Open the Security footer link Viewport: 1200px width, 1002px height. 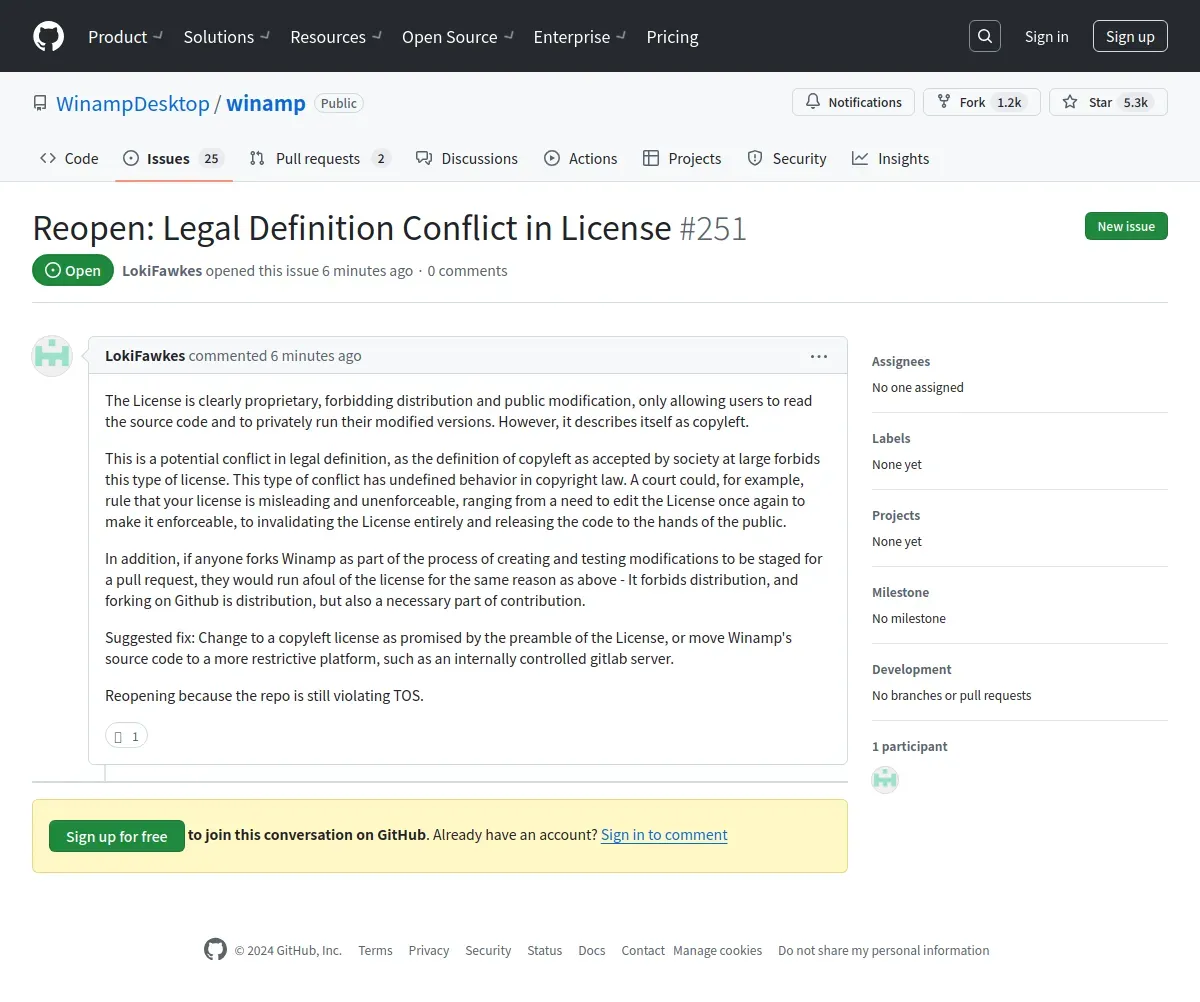tap(488, 951)
